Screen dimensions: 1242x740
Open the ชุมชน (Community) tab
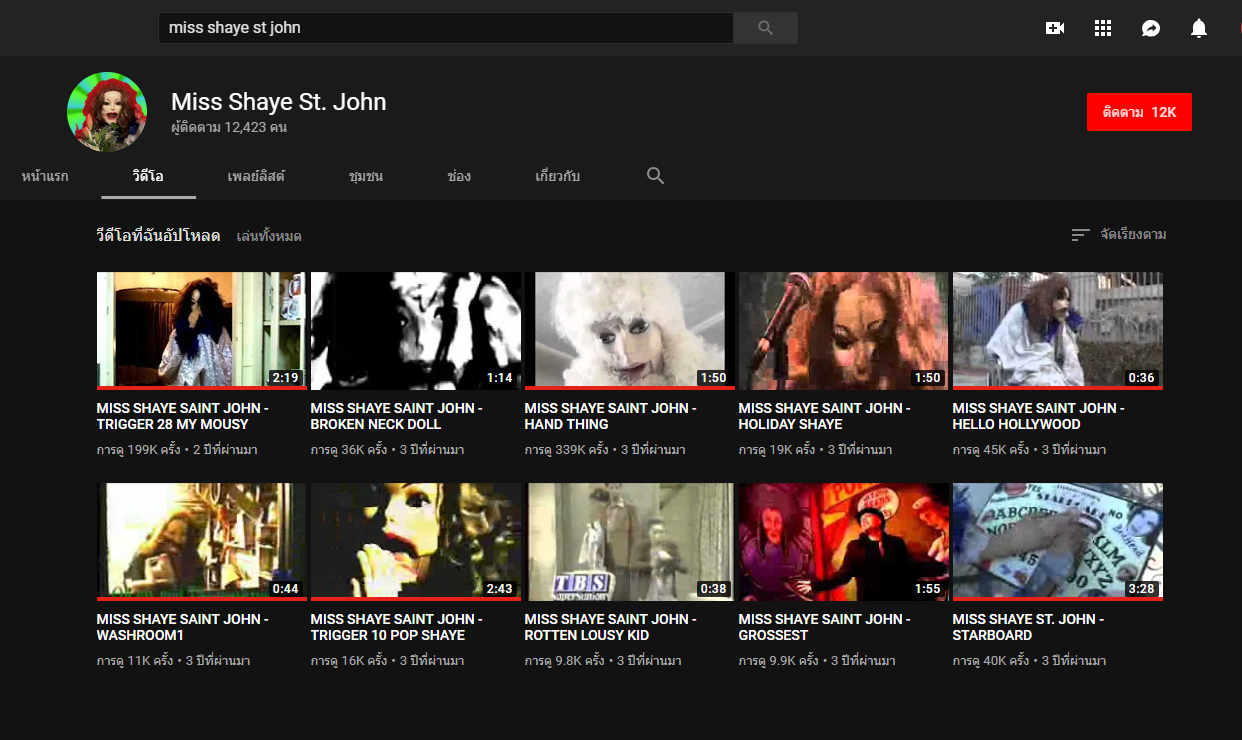point(366,176)
